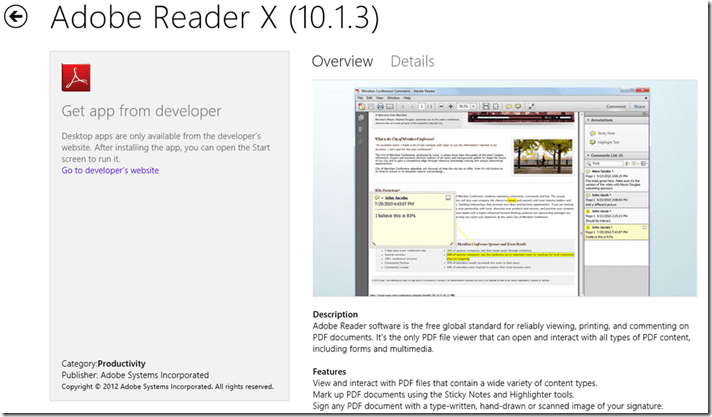712x417 pixels.
Task: Go back using the back arrow
Action: [17, 17]
